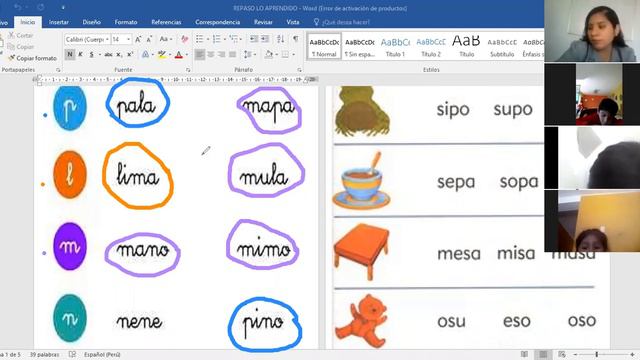Open the Vista tab
Screen dimensions: 640x360
(x=293, y=22)
